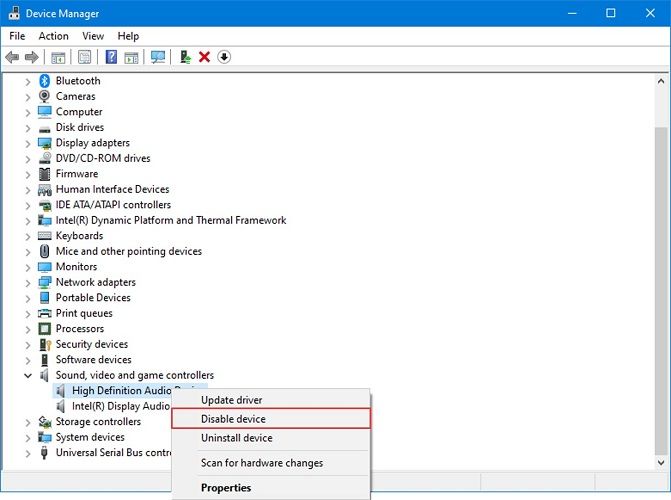
Task: Click the Firmware chip icon
Action: click(x=45, y=173)
